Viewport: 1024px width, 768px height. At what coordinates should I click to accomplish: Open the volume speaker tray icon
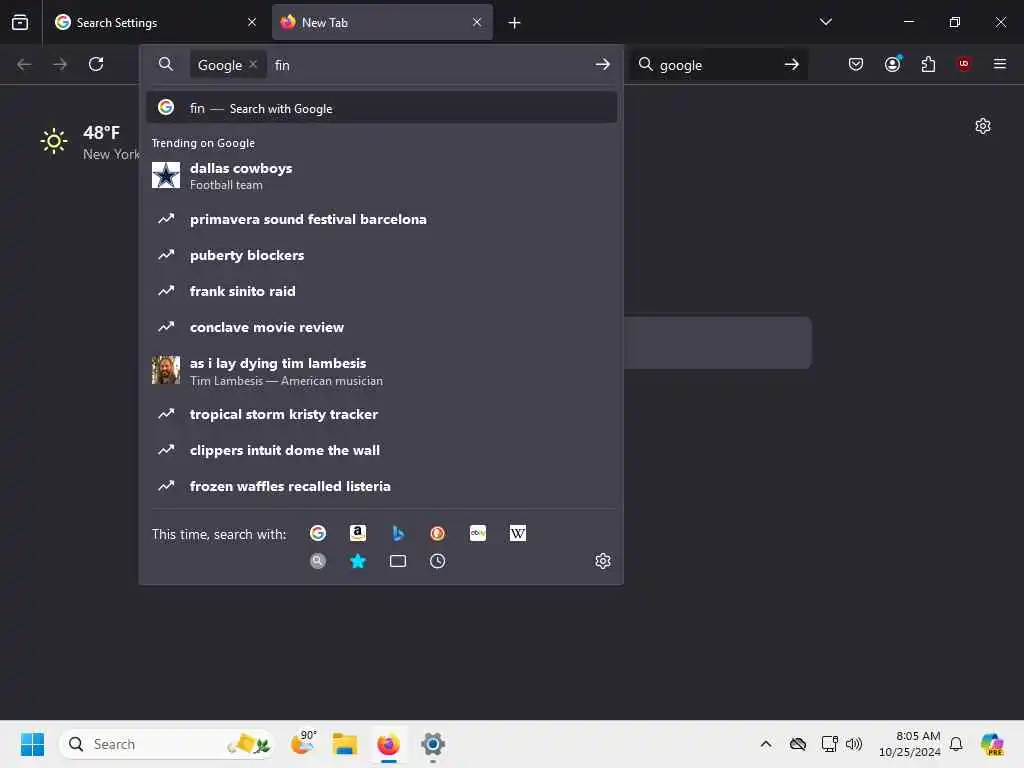pyautogui.click(x=854, y=744)
